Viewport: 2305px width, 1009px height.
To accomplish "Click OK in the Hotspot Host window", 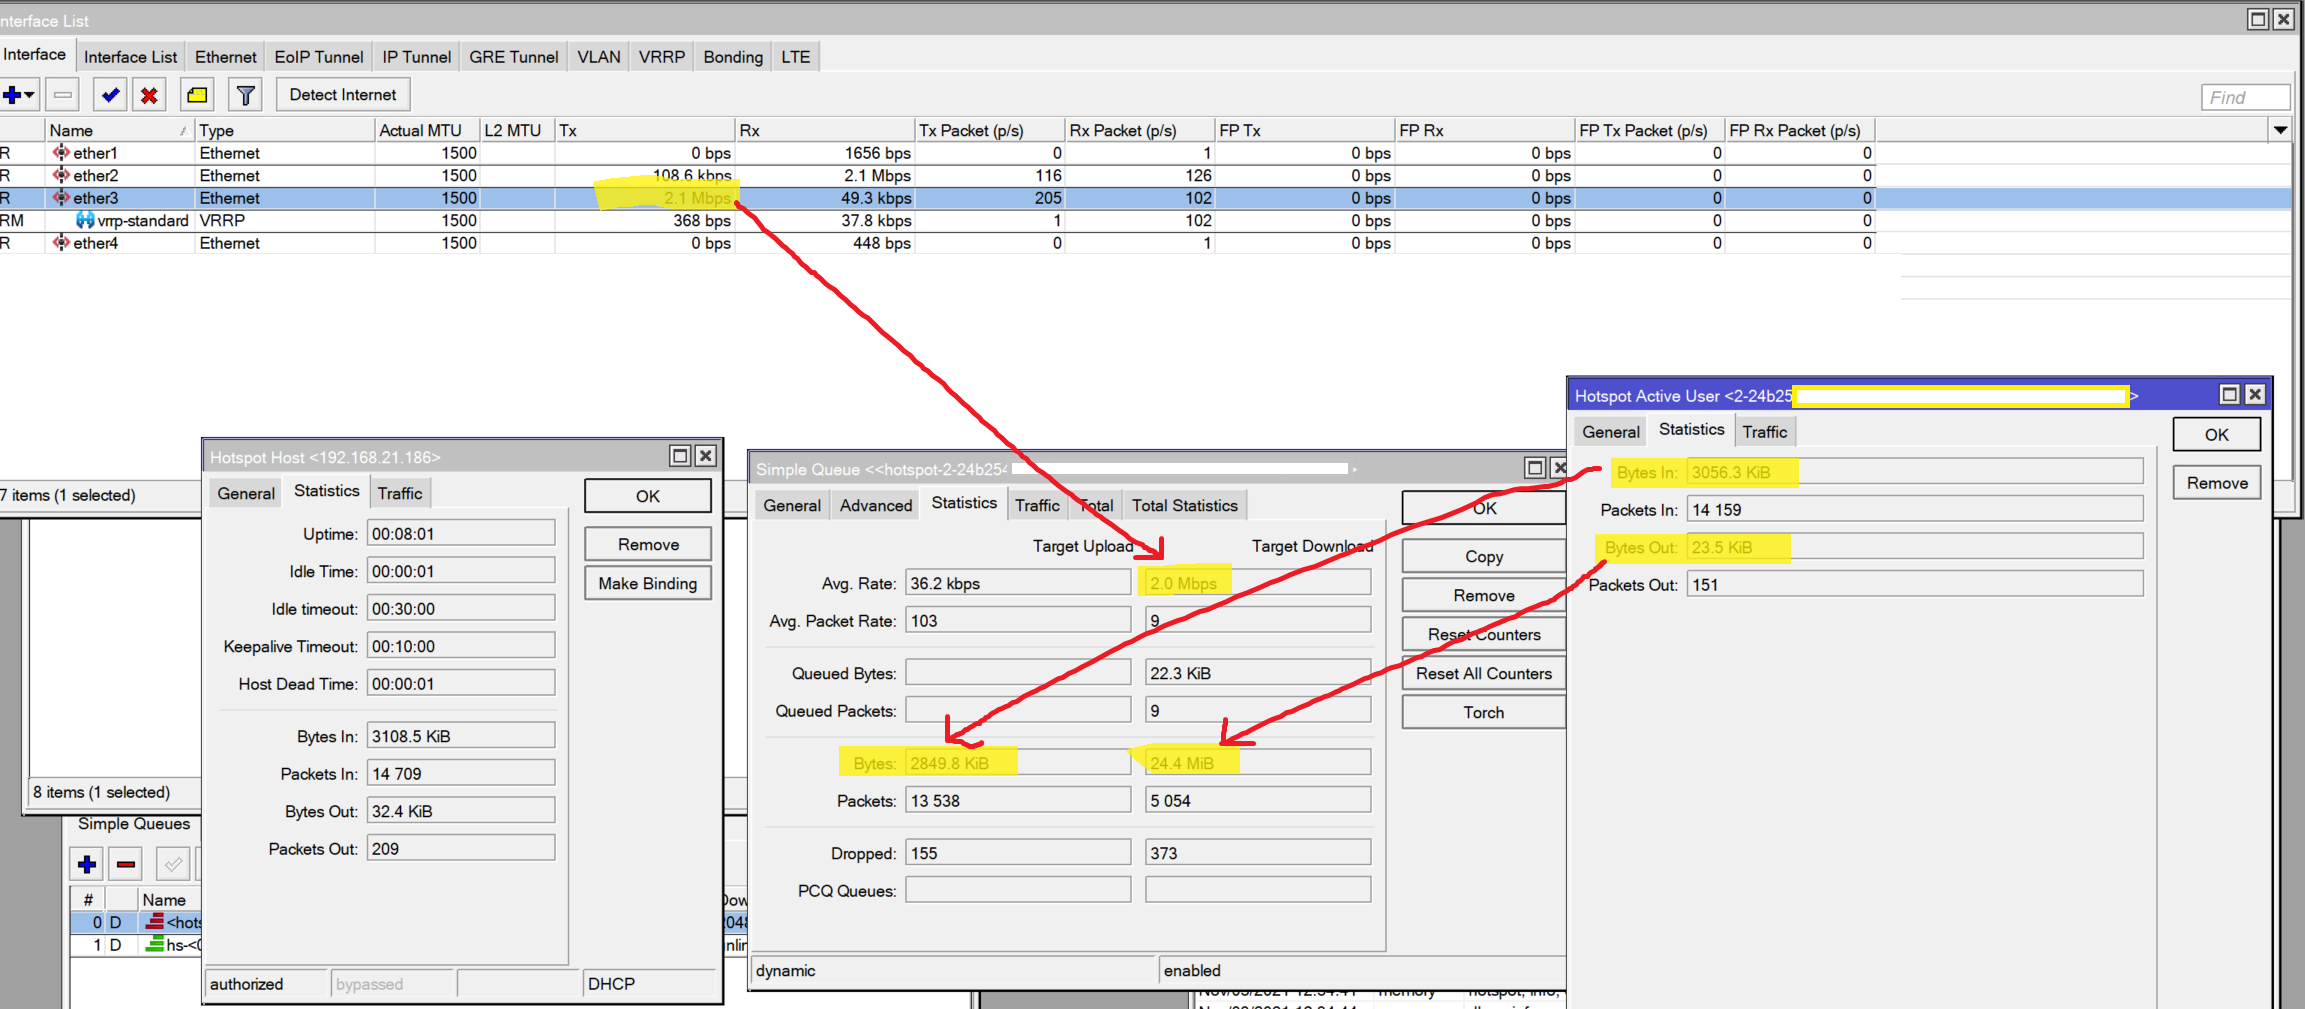I will tap(648, 496).
